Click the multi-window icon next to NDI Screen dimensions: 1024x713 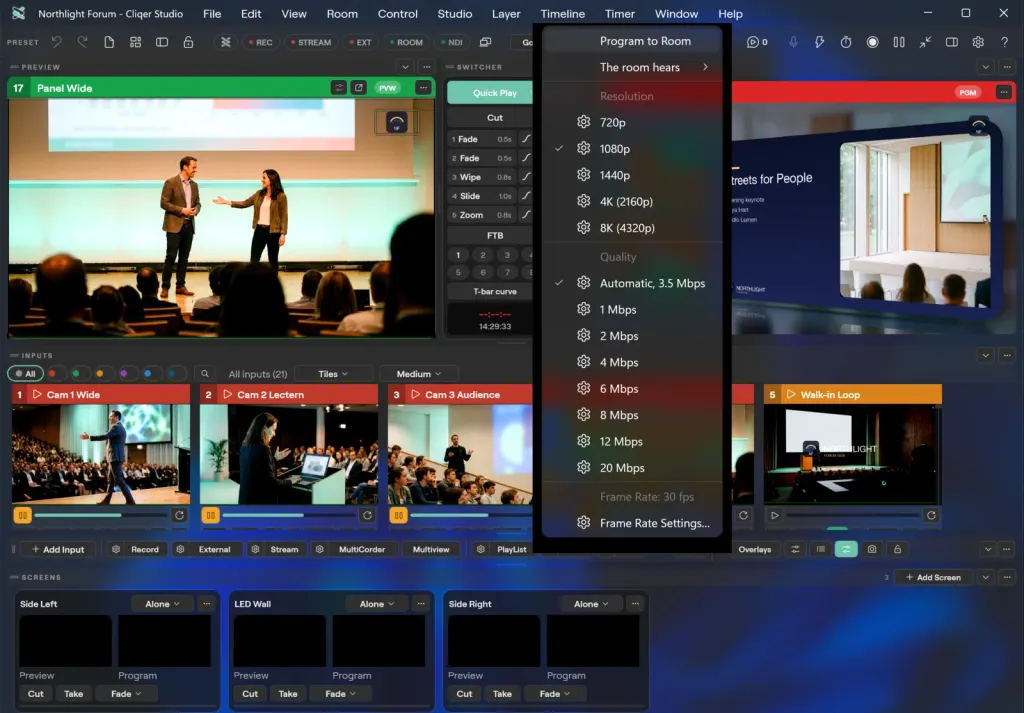click(x=485, y=42)
